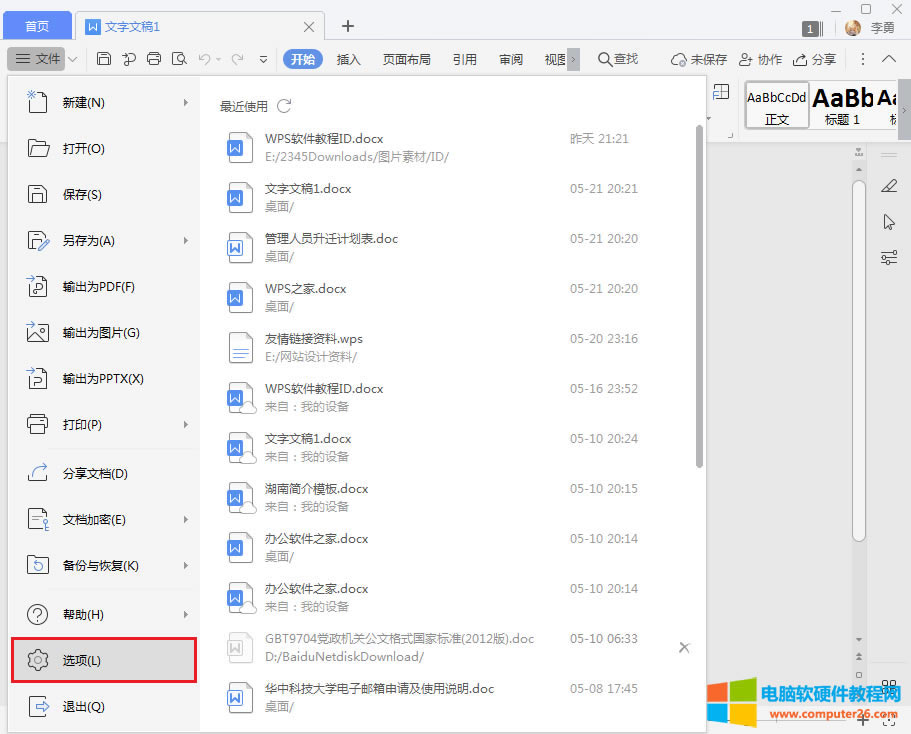Click the 协作 collaboration button
Screen dimensions: 911x734
[760, 59]
